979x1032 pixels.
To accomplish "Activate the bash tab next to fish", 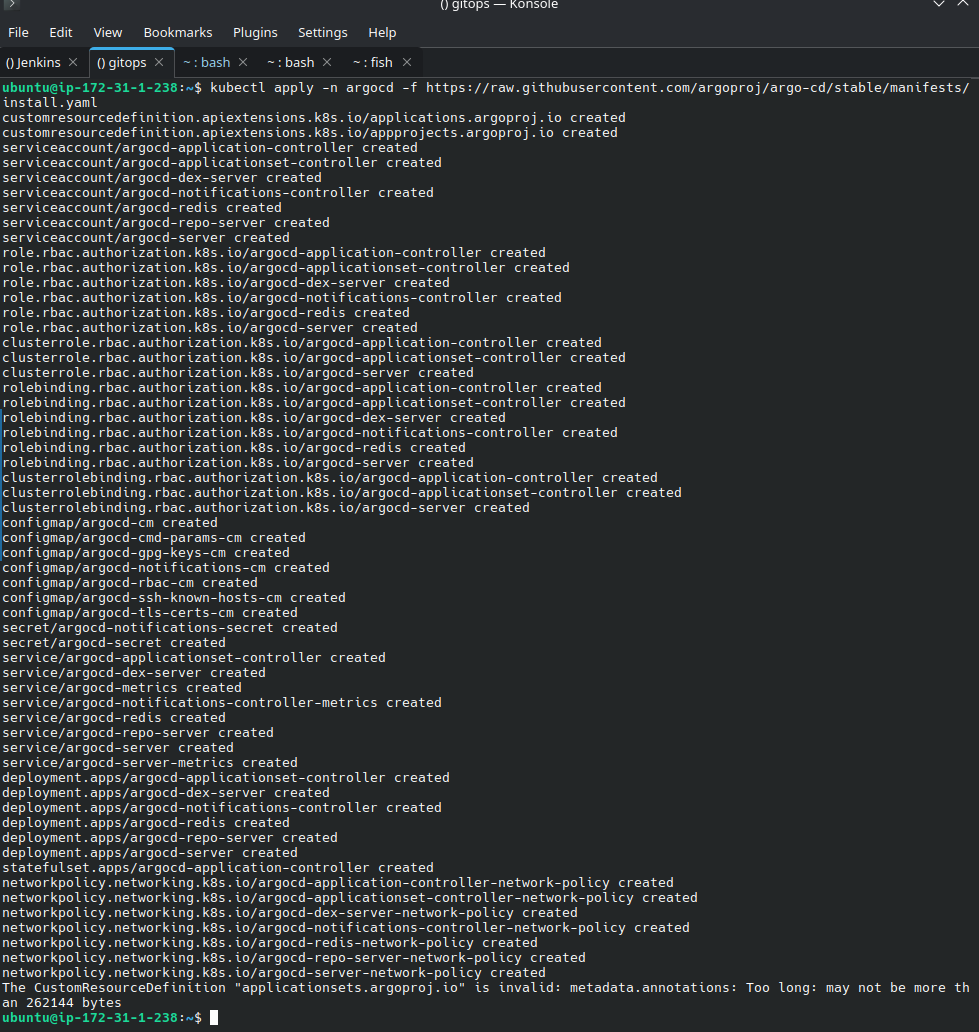I will click(x=291, y=63).
